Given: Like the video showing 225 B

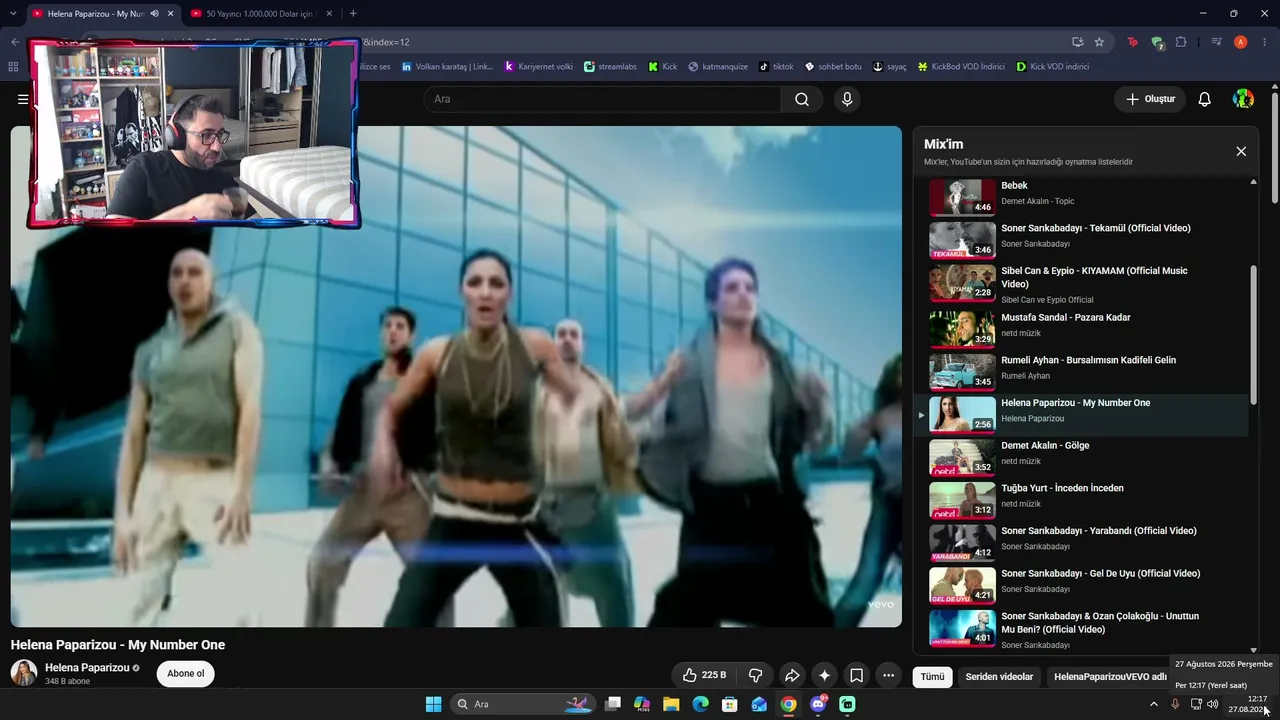Looking at the screenshot, I should click(704, 675).
